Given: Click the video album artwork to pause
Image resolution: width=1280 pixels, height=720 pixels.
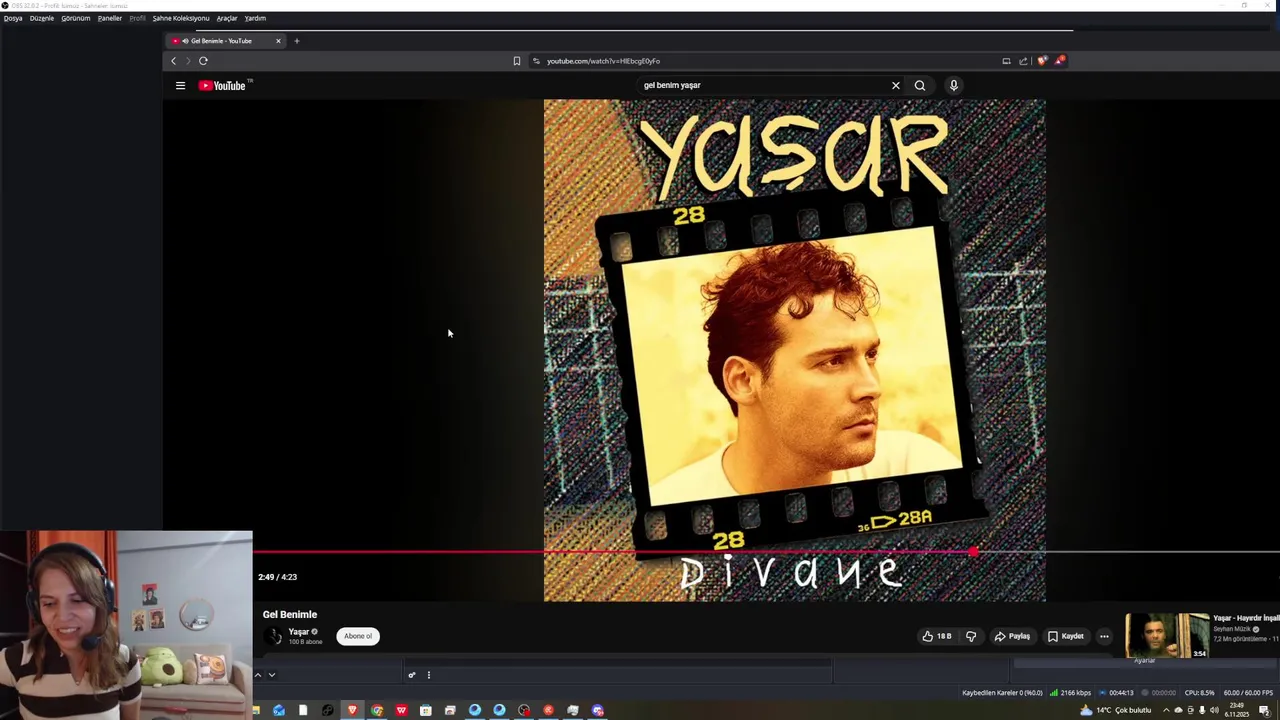Looking at the screenshot, I should point(794,350).
